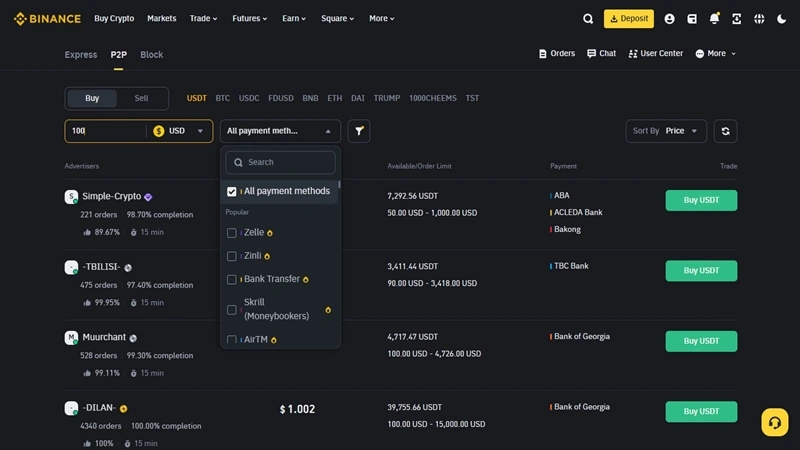Image resolution: width=800 pixels, height=450 pixels.
Task: Open the USD currency dropdown
Action: click(179, 131)
